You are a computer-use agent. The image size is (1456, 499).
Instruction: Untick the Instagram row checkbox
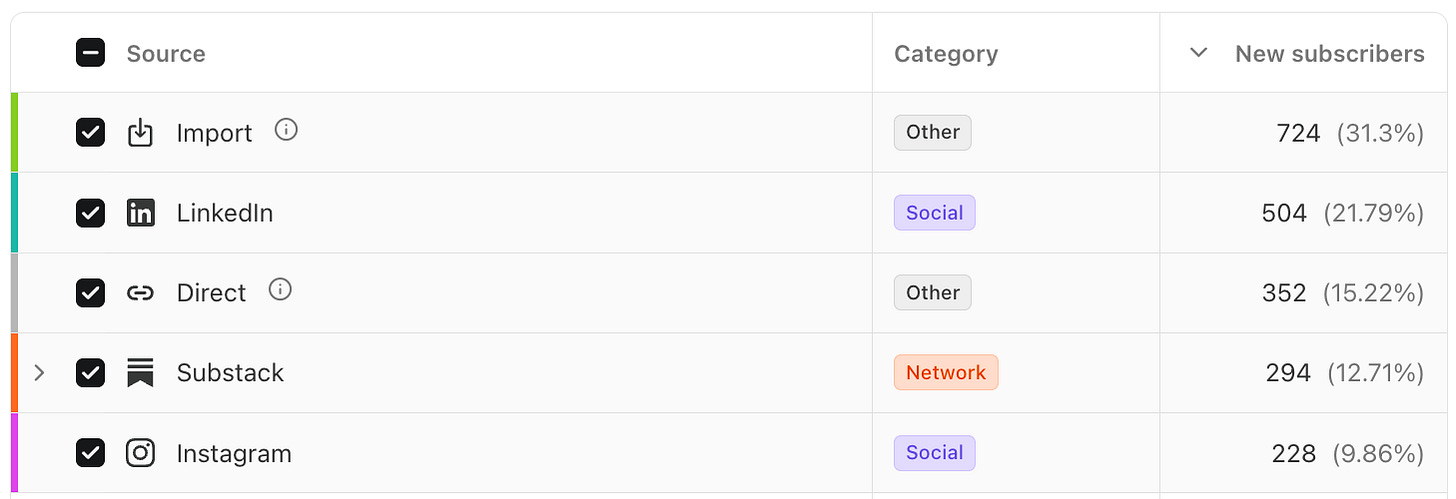point(90,453)
